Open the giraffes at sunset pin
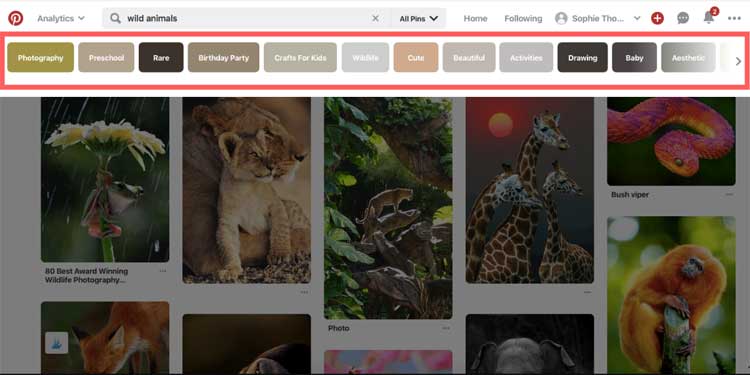Screen dimensions: 750x375 coord(529,190)
